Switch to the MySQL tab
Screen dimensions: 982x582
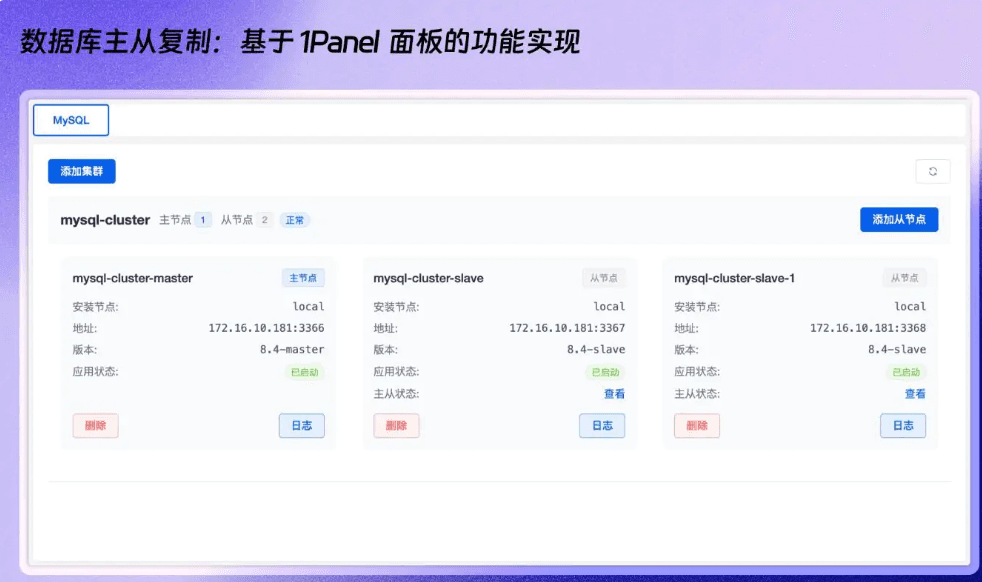71,120
